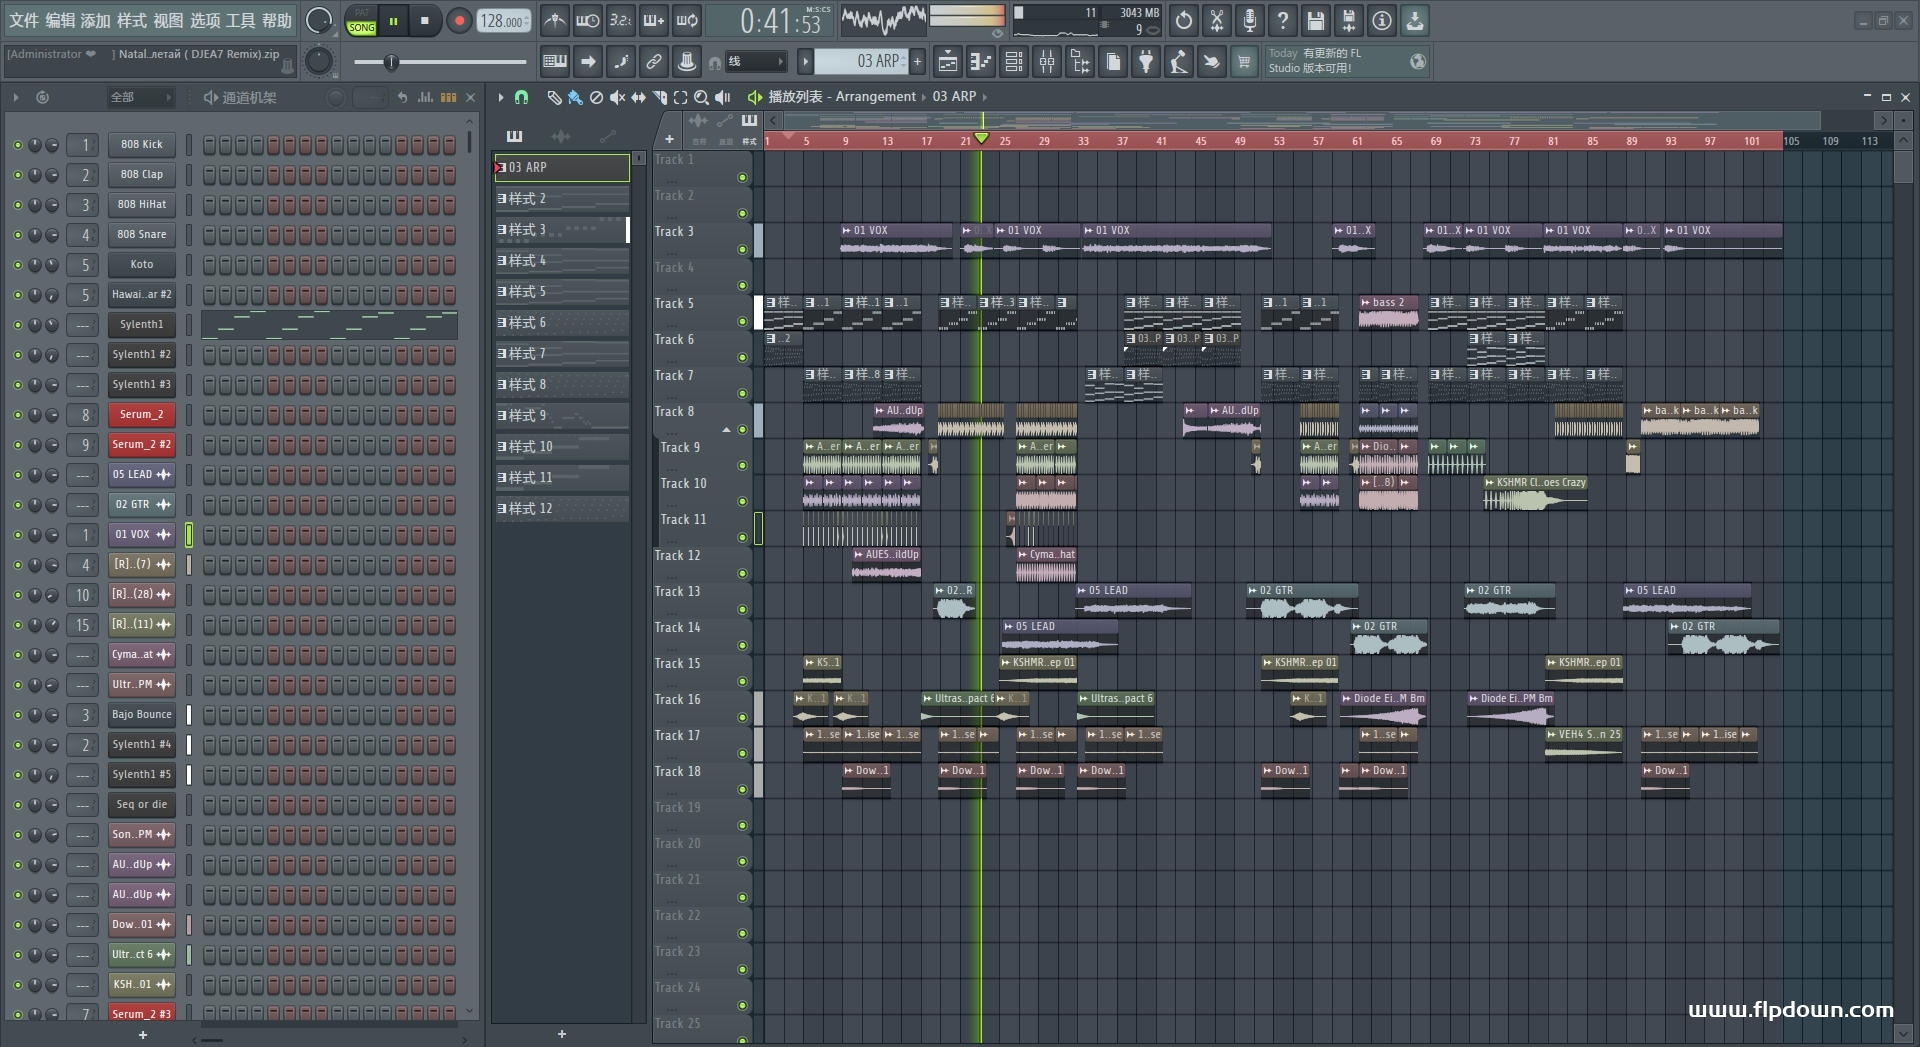The height and width of the screenshot is (1047, 1920).
Task: Select the slice tool in playlist toolbar
Action: click(x=660, y=97)
